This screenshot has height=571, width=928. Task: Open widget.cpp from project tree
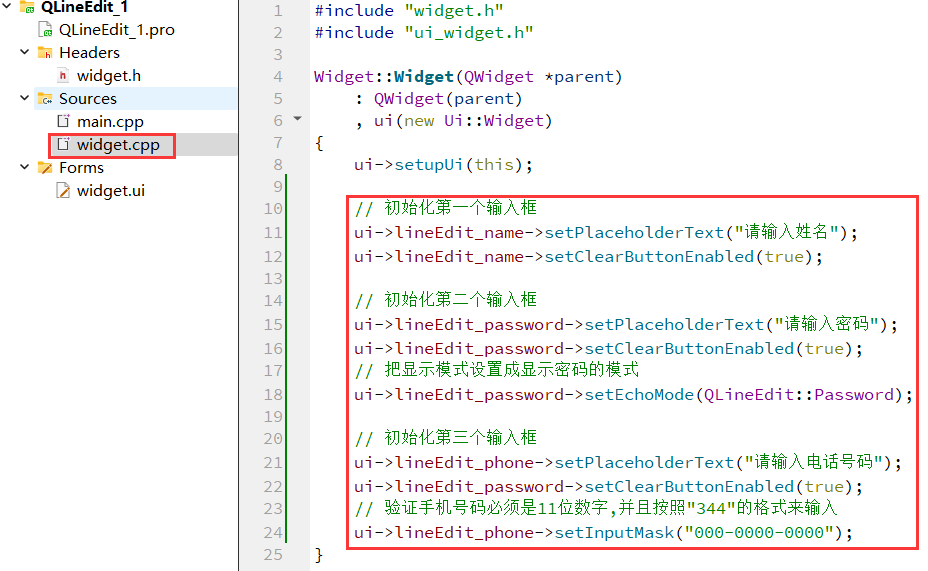click(118, 145)
